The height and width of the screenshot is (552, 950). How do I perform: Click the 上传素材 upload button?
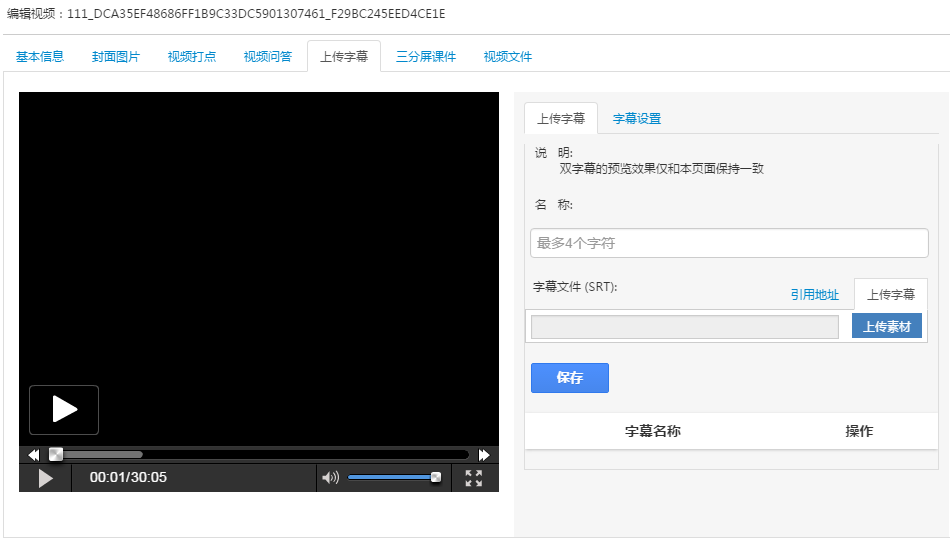(x=886, y=326)
